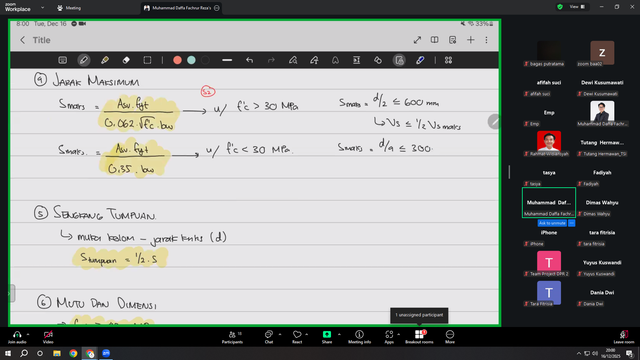Screen dimensions: 640x360
Task: Select Team Project DPR 2 tile
Action: point(549,263)
